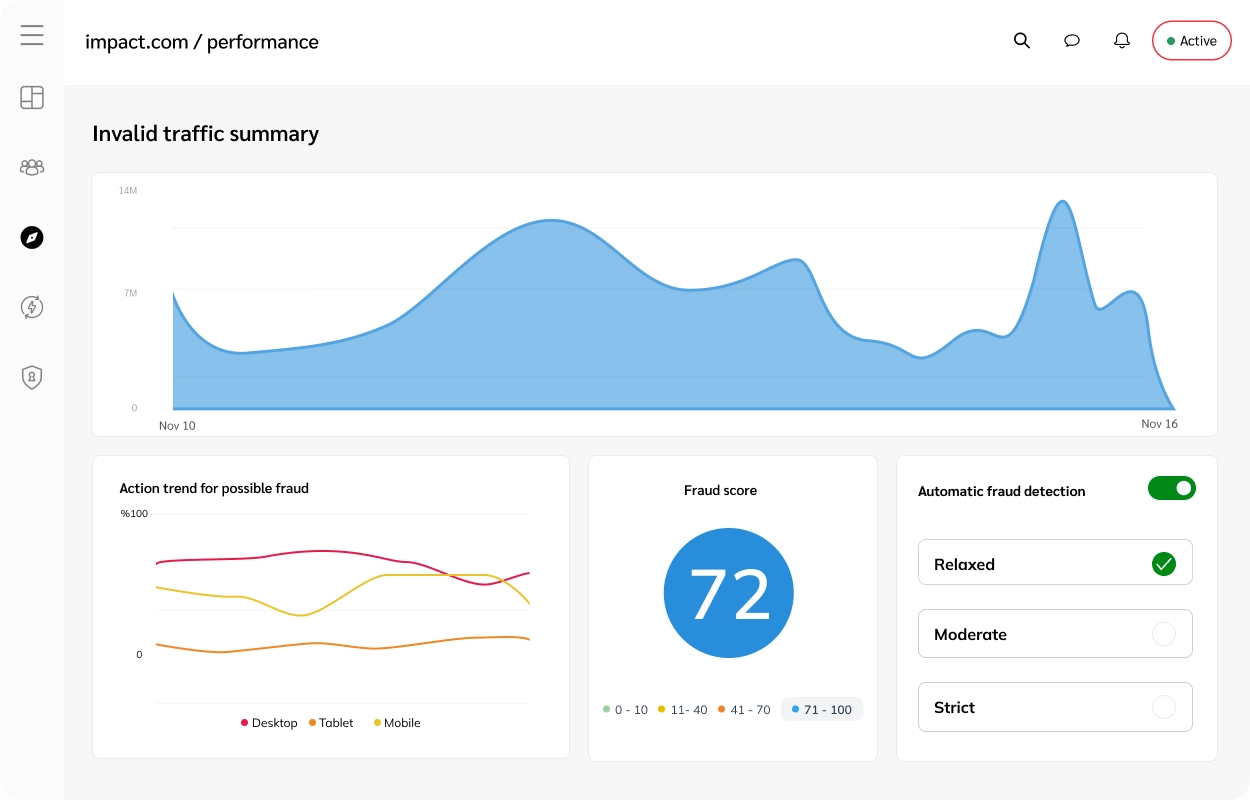This screenshot has height=800, width=1250.
Task: Disable the Automatic fraud detection toggle
Action: point(1171,488)
